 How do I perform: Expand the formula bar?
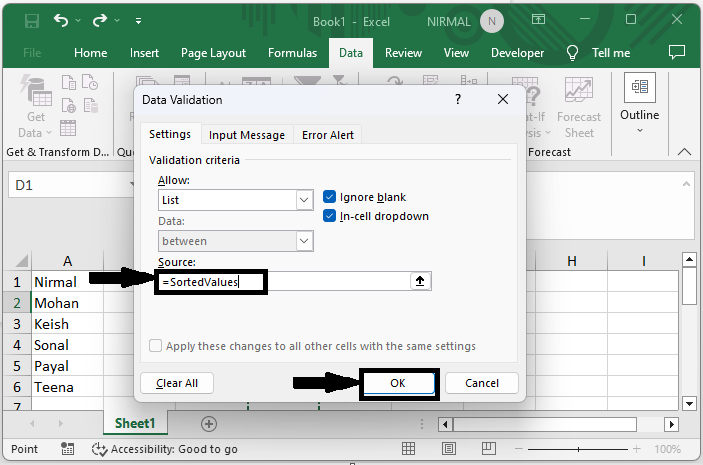click(686, 184)
